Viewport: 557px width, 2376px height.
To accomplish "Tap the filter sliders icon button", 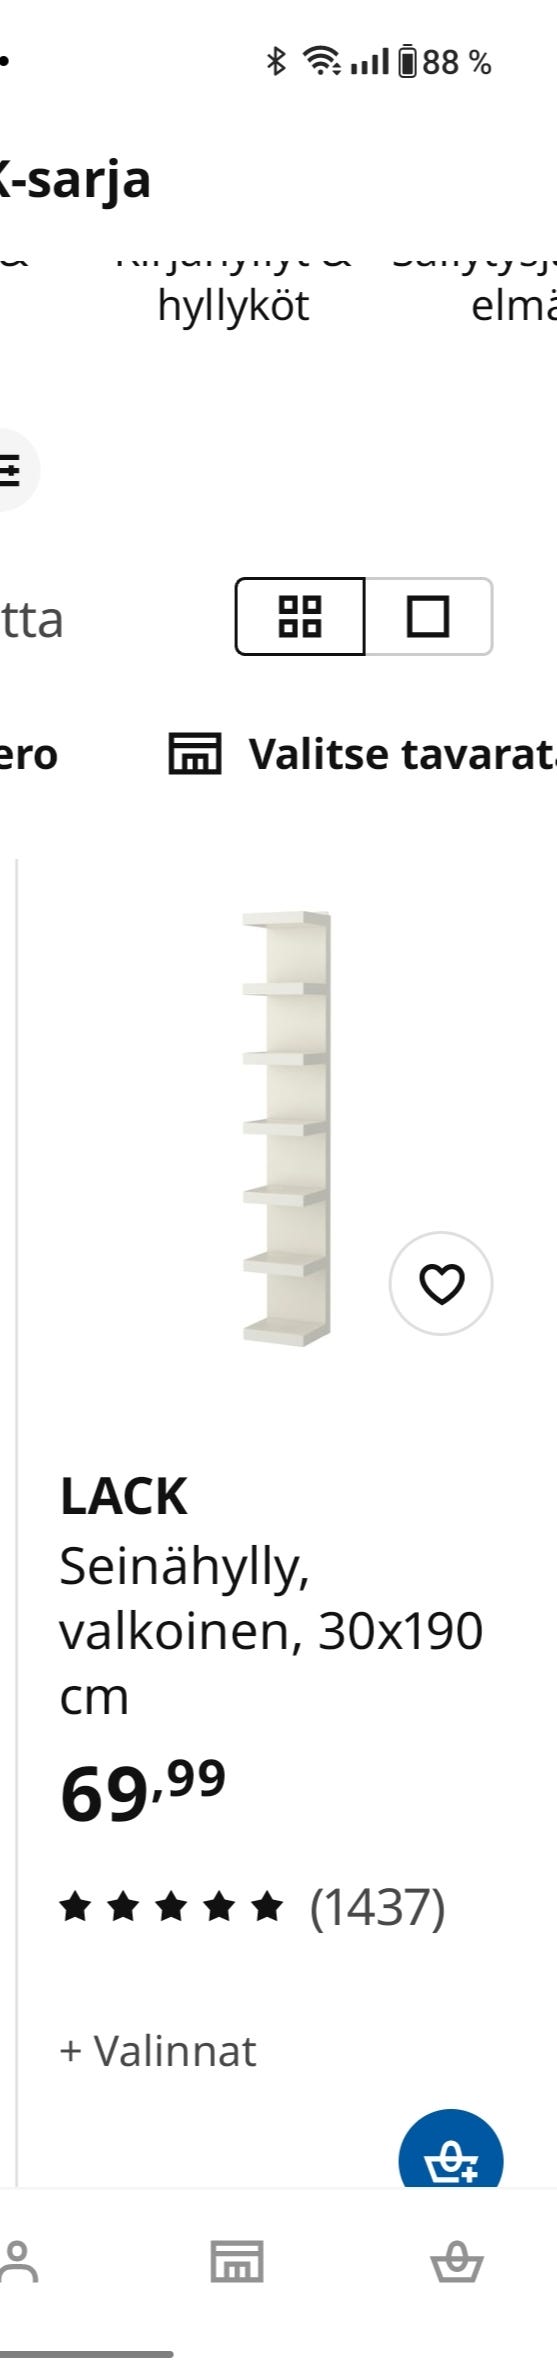I will pyautogui.click(x=10, y=470).
